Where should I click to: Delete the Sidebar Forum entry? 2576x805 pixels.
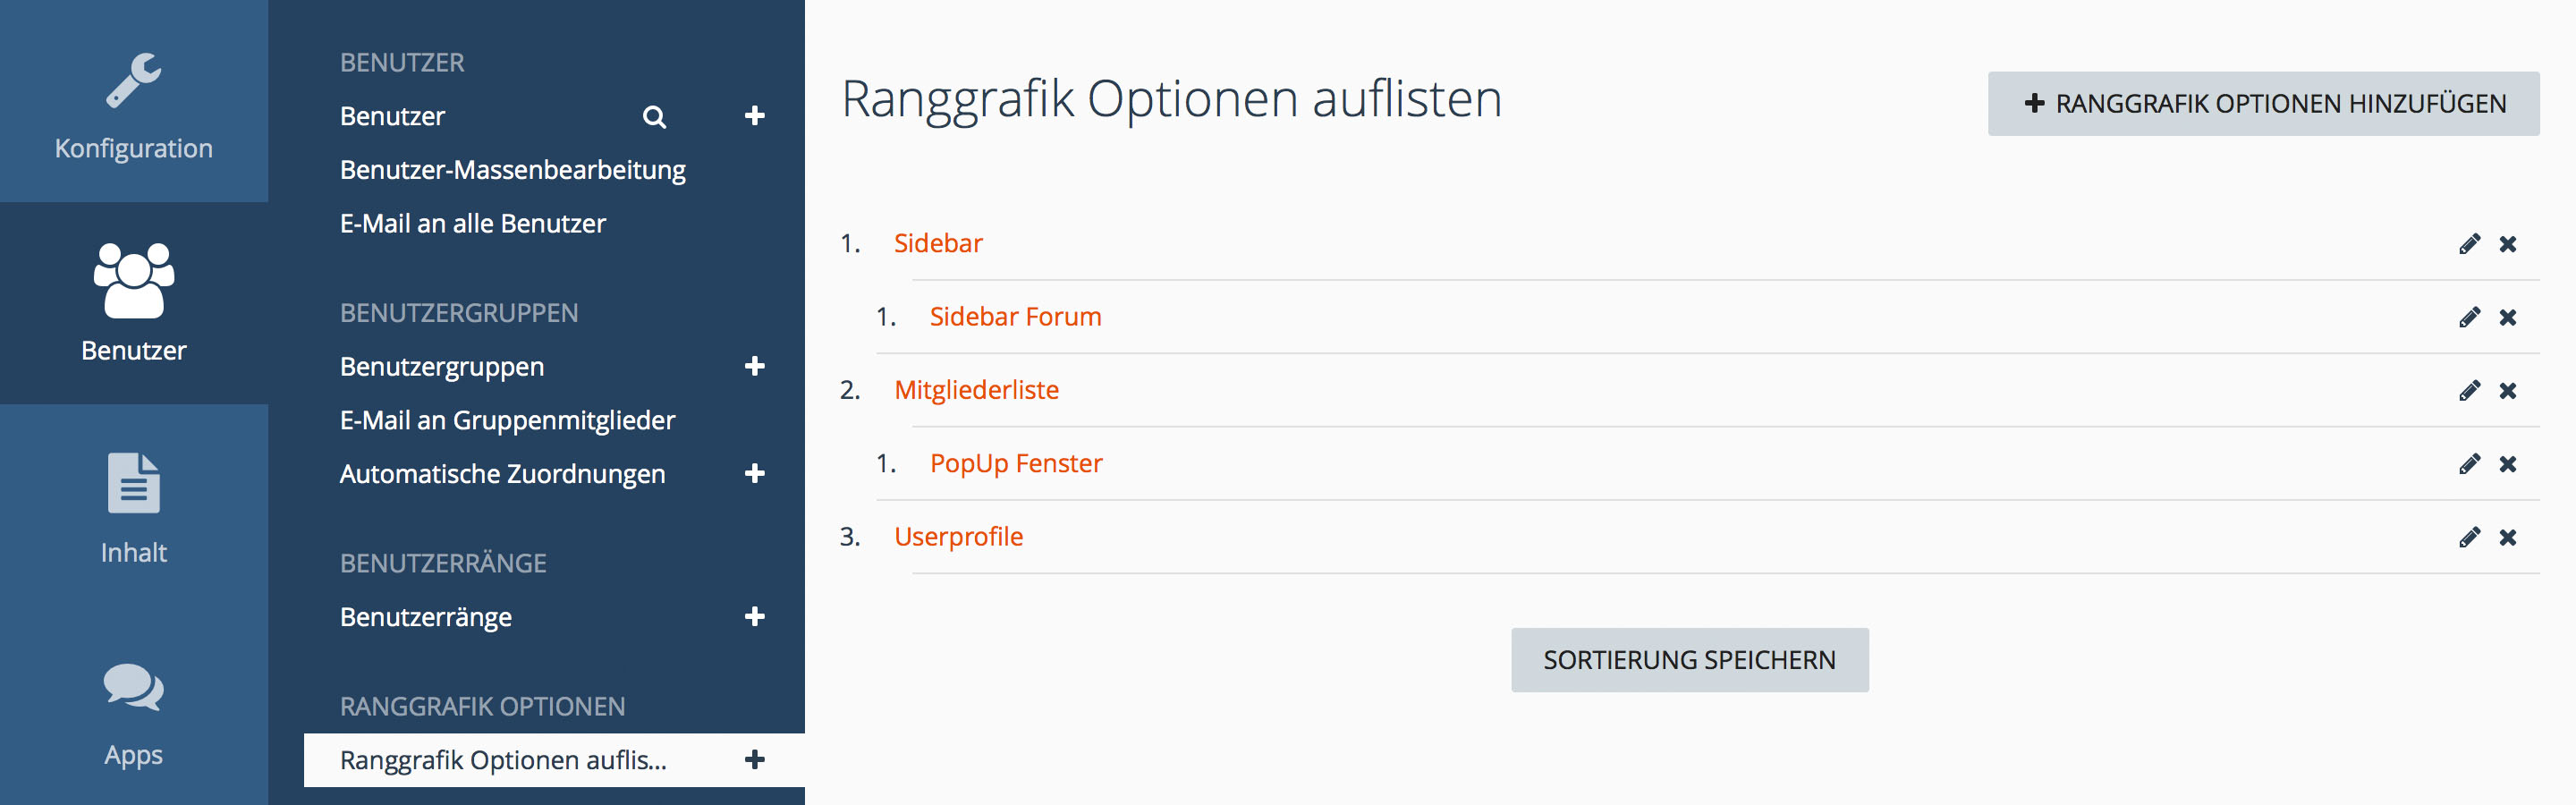pos(2508,317)
